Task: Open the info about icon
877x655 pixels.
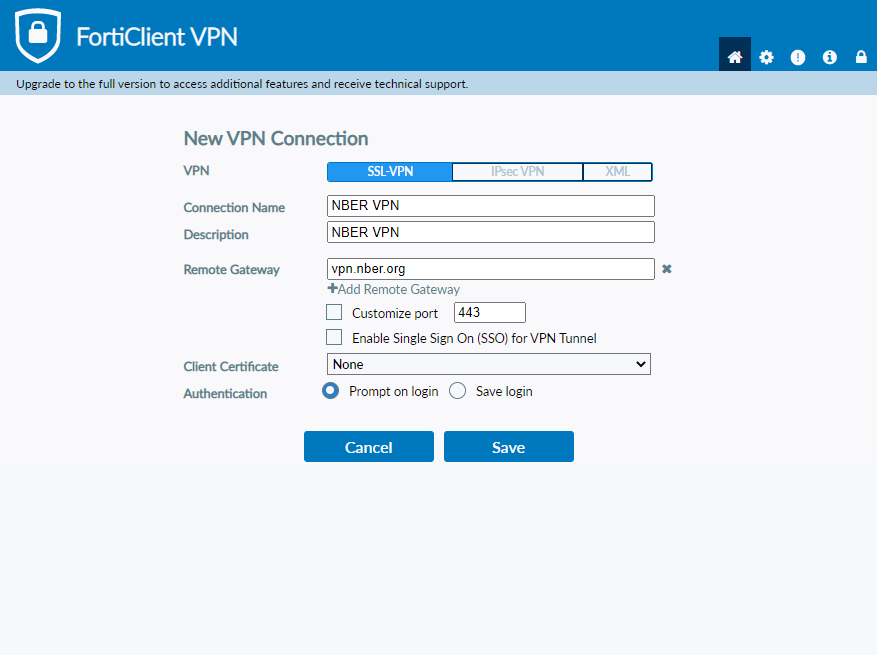Action: tap(829, 57)
